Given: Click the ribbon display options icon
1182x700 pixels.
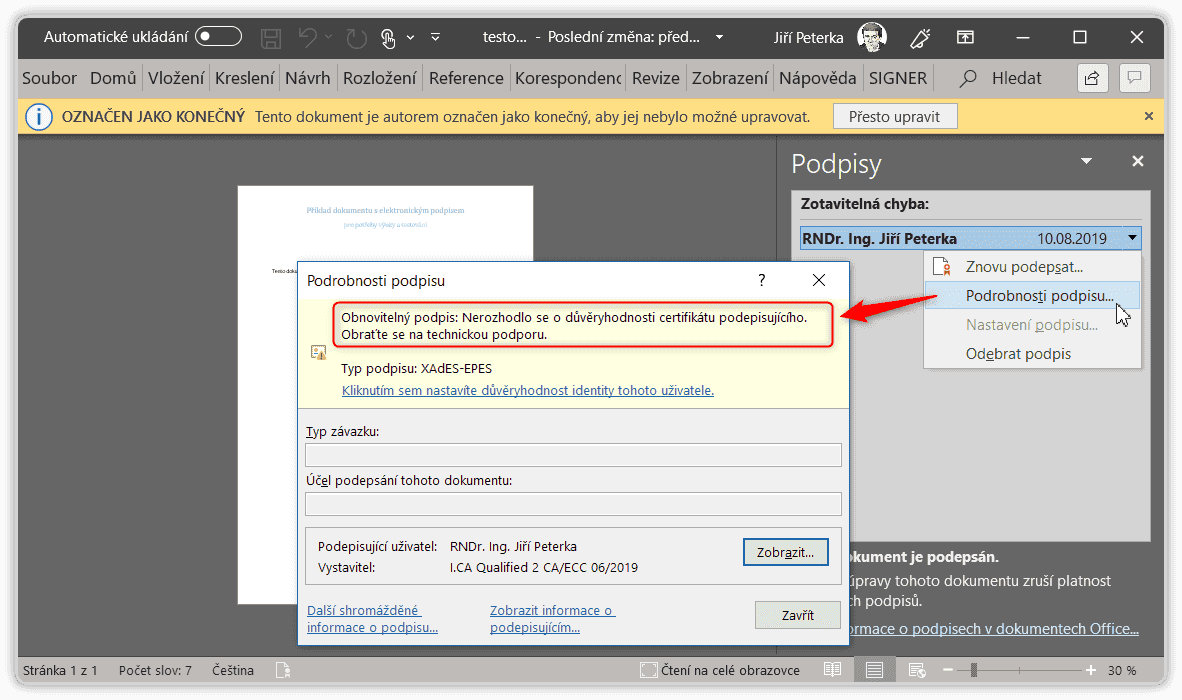Looking at the screenshot, I should pyautogui.click(x=965, y=37).
